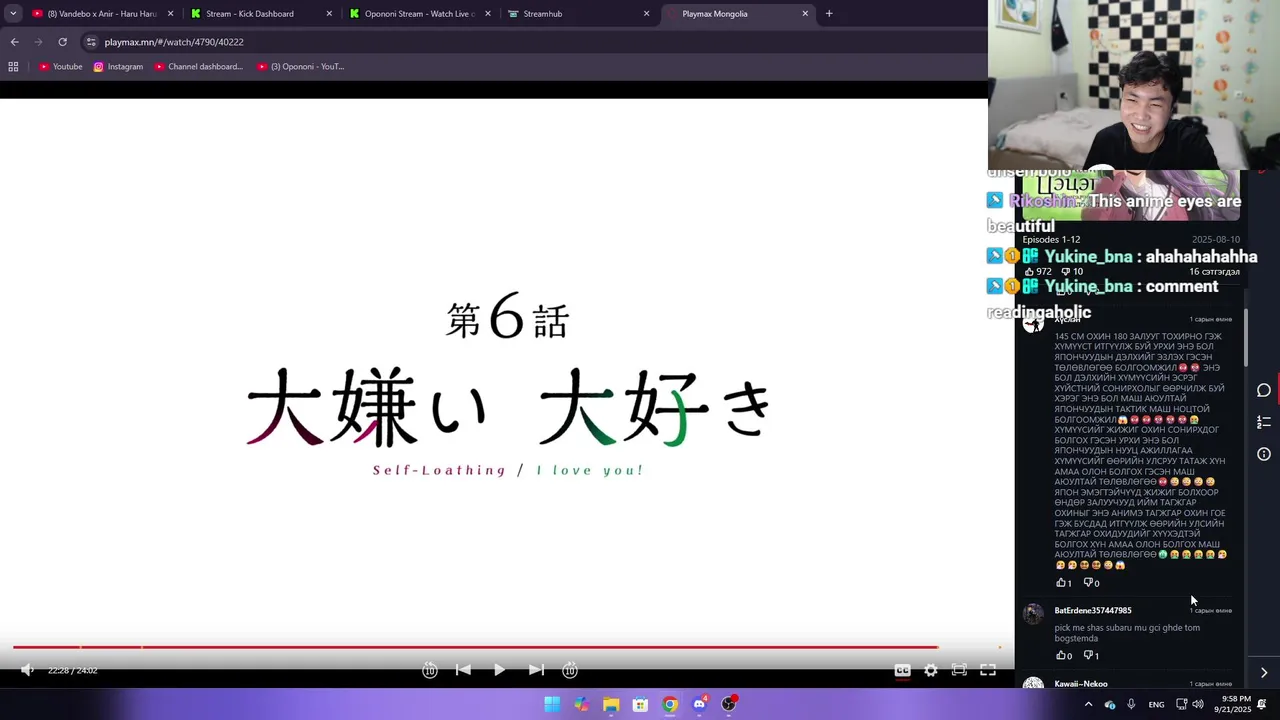Open Channel dashboard bookmark
The image size is (1280, 720).
point(199,67)
